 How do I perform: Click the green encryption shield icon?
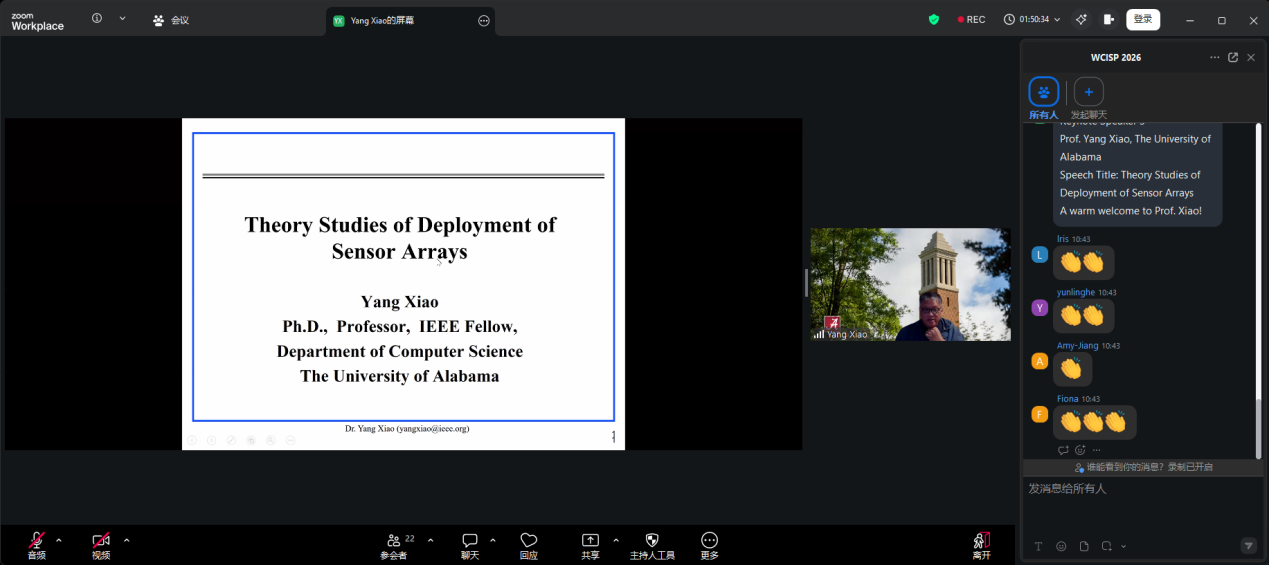[934, 19]
